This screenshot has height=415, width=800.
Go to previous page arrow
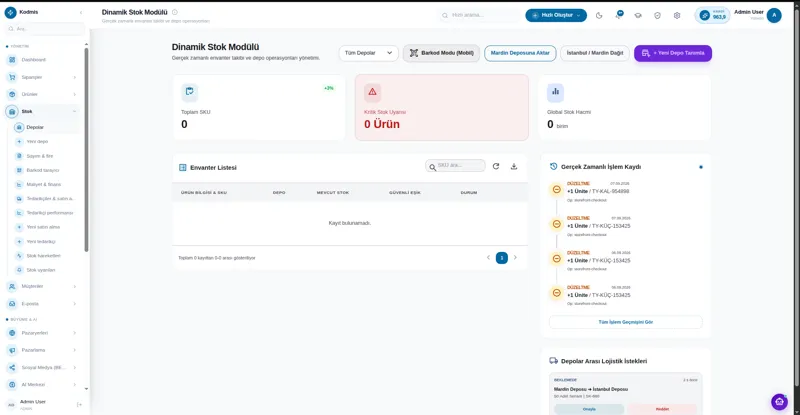point(488,258)
